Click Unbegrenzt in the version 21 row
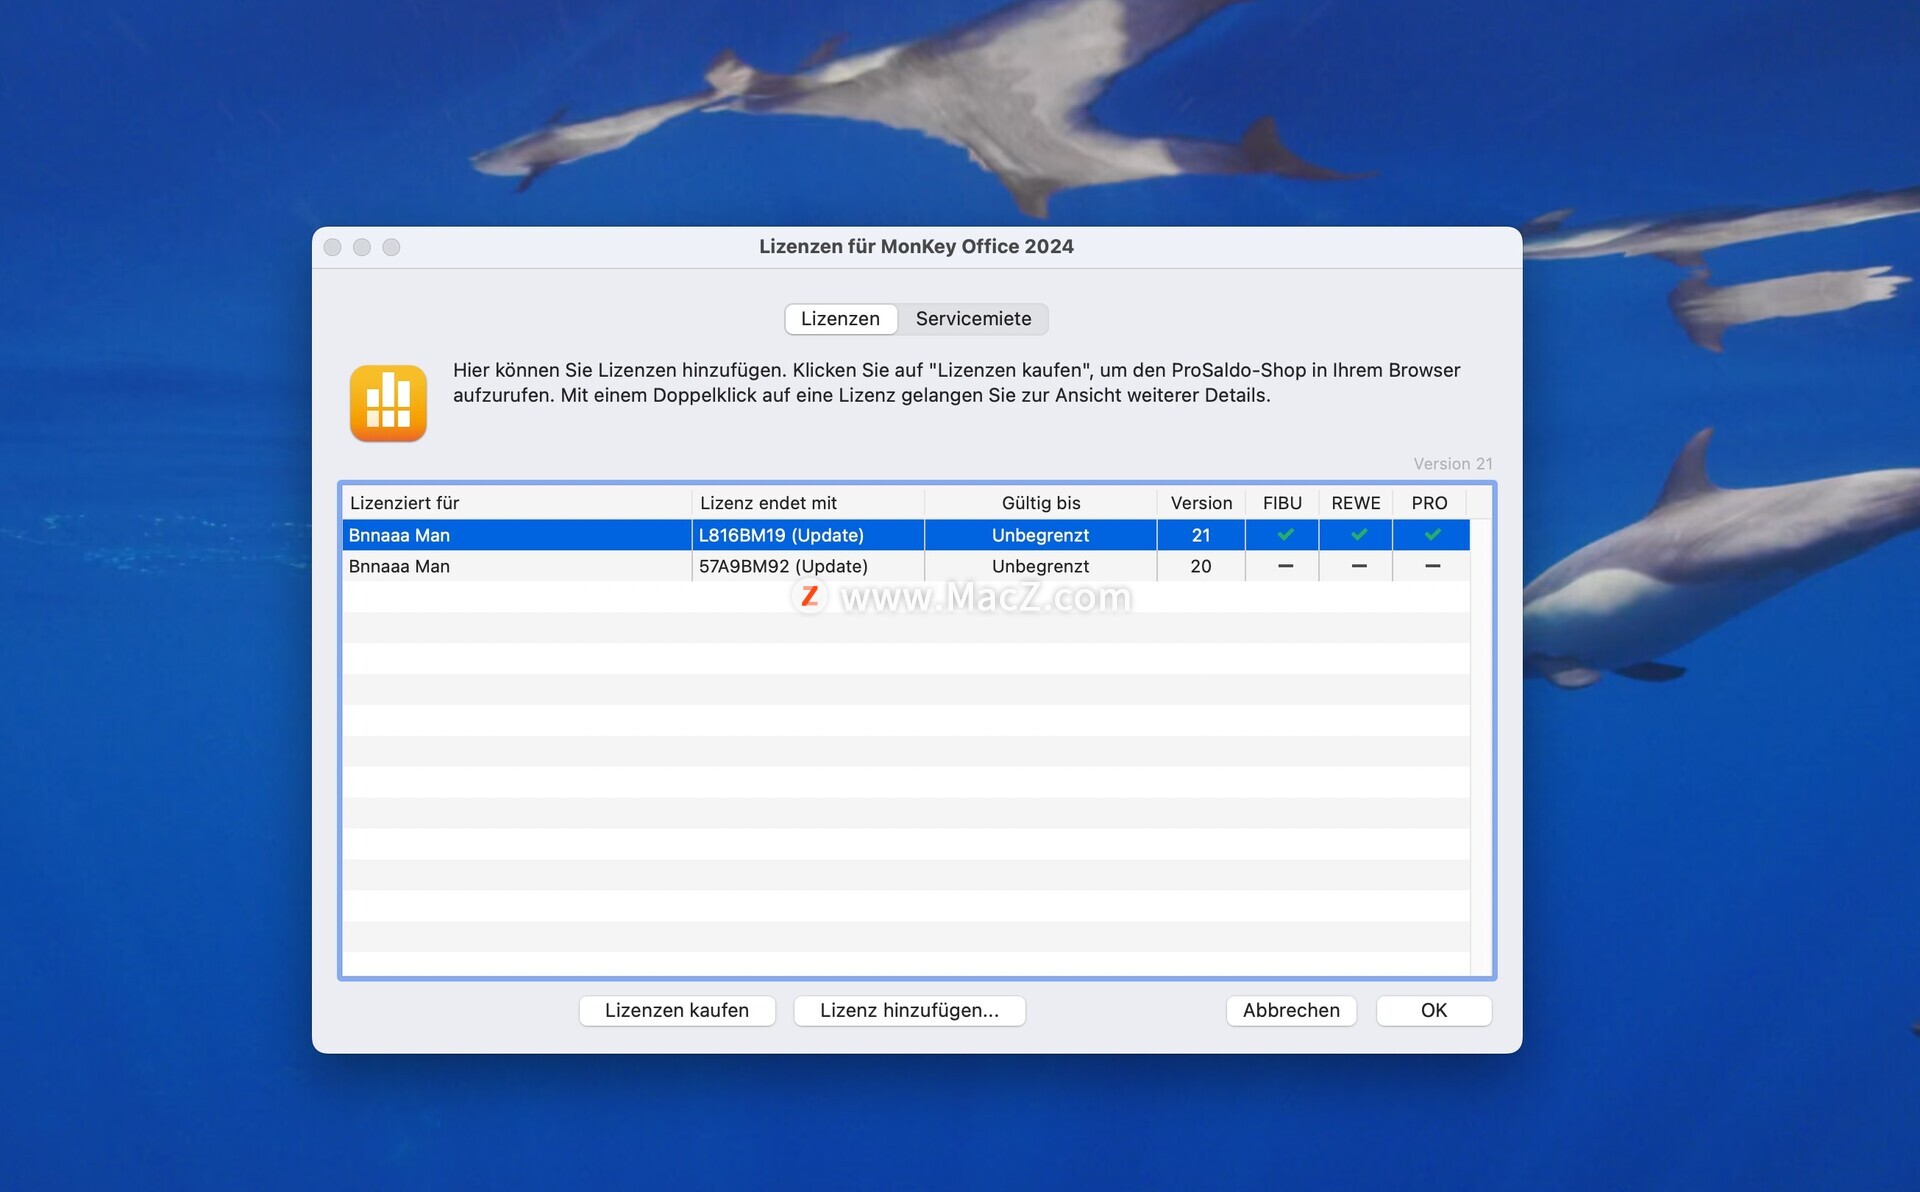The height and width of the screenshot is (1192, 1920). 1041,535
